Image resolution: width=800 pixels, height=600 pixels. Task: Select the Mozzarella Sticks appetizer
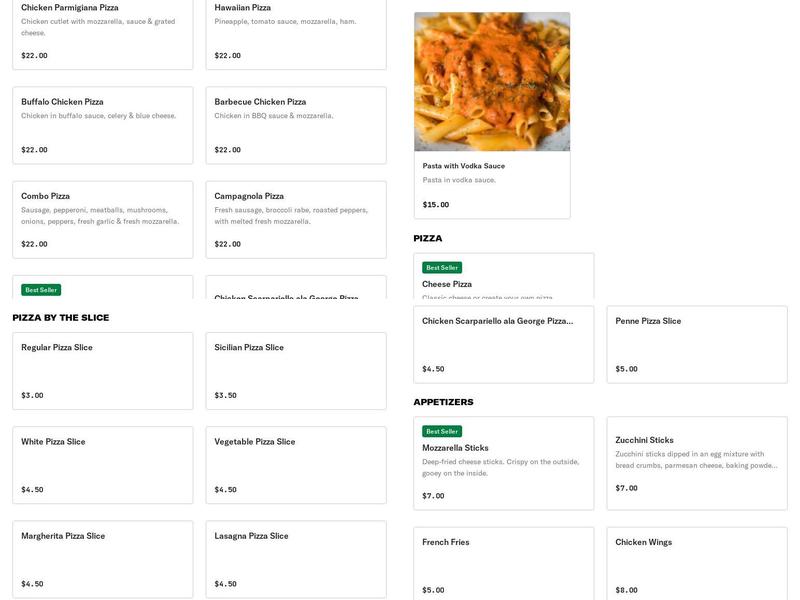(x=503, y=462)
